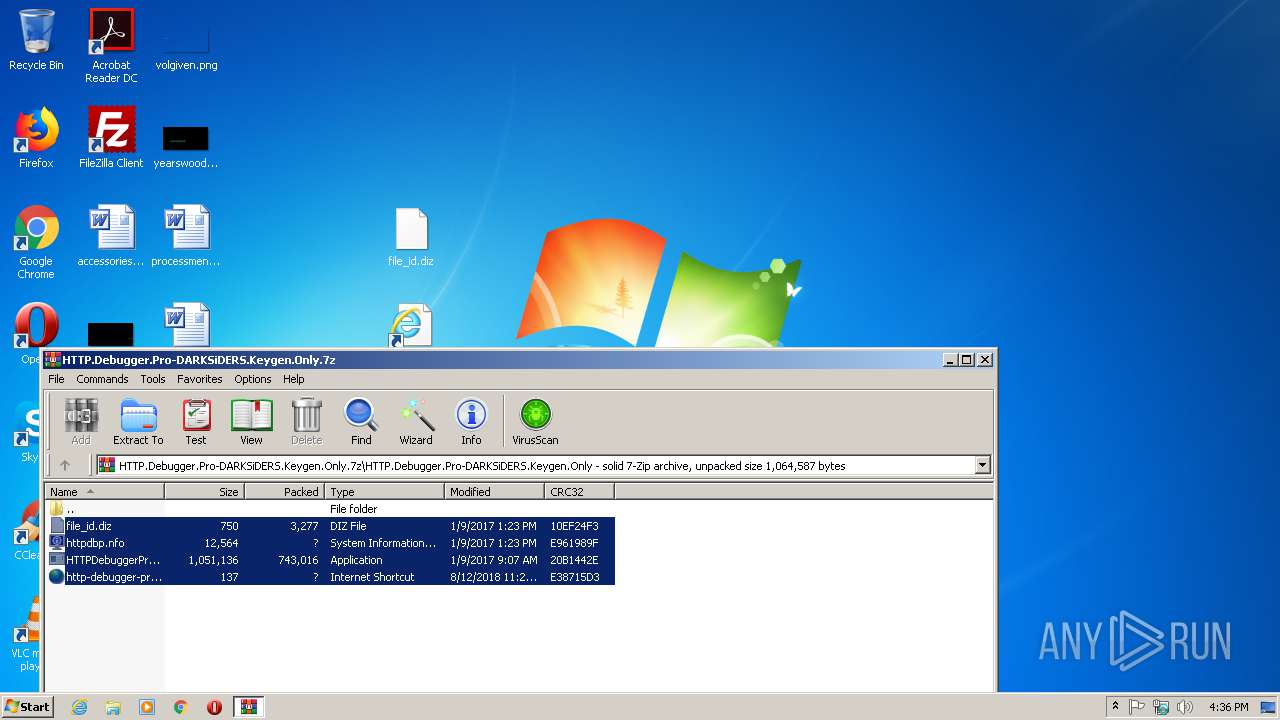Show hidden tray icons arrow

tap(1115, 706)
